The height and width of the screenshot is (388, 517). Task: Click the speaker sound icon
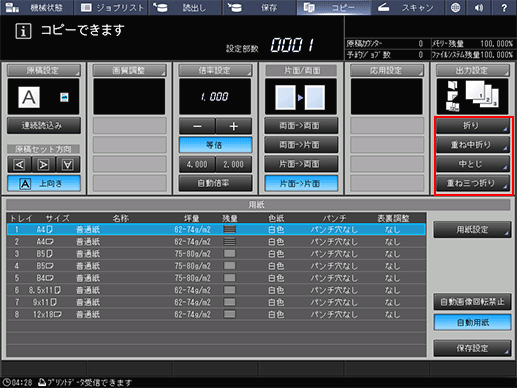(x=479, y=7)
